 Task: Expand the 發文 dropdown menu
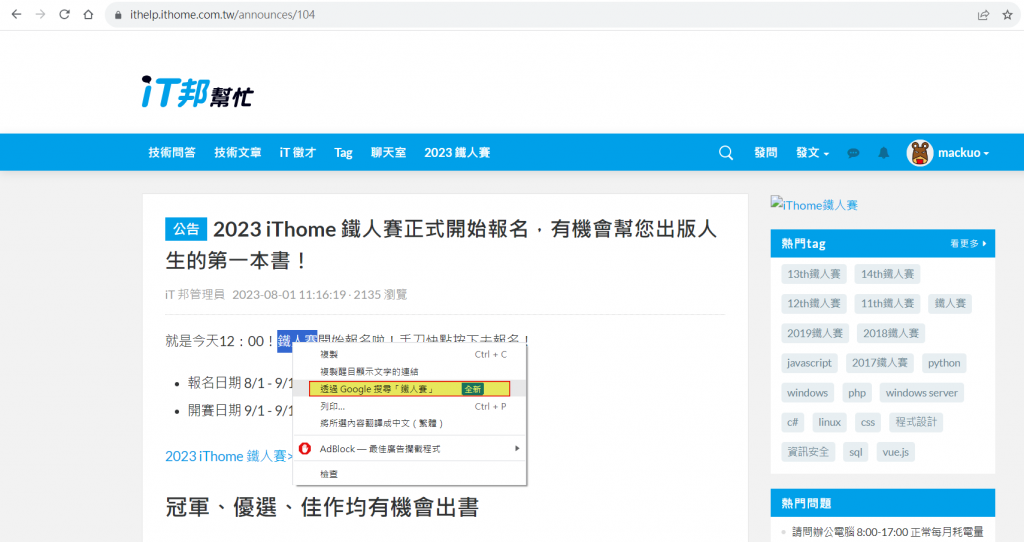pos(812,153)
